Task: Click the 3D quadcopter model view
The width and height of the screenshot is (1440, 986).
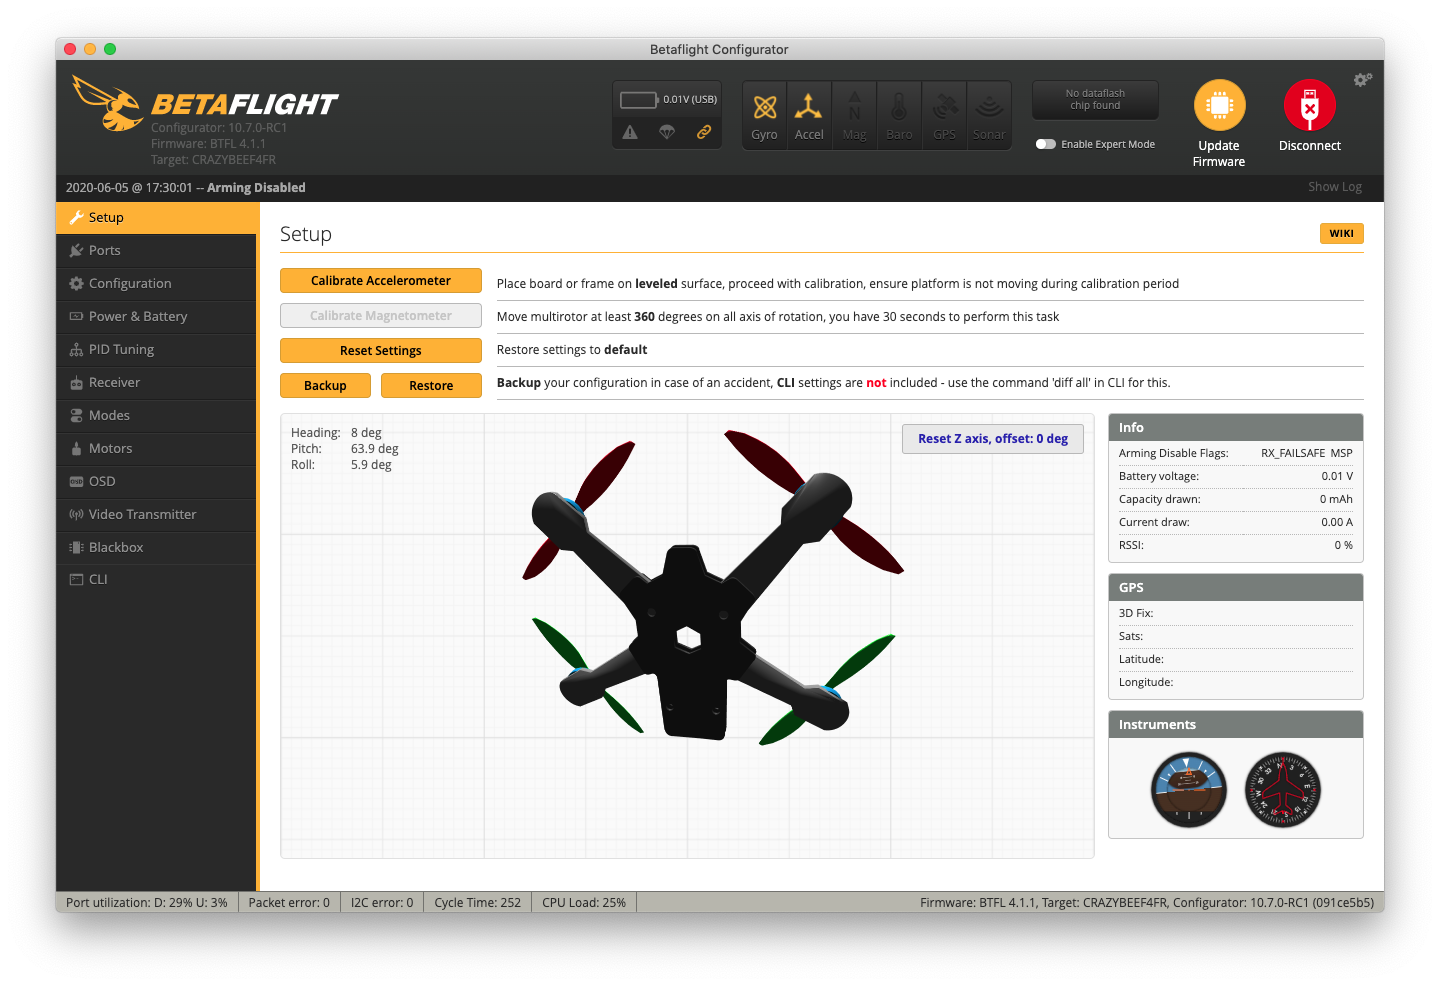Action: tap(688, 636)
